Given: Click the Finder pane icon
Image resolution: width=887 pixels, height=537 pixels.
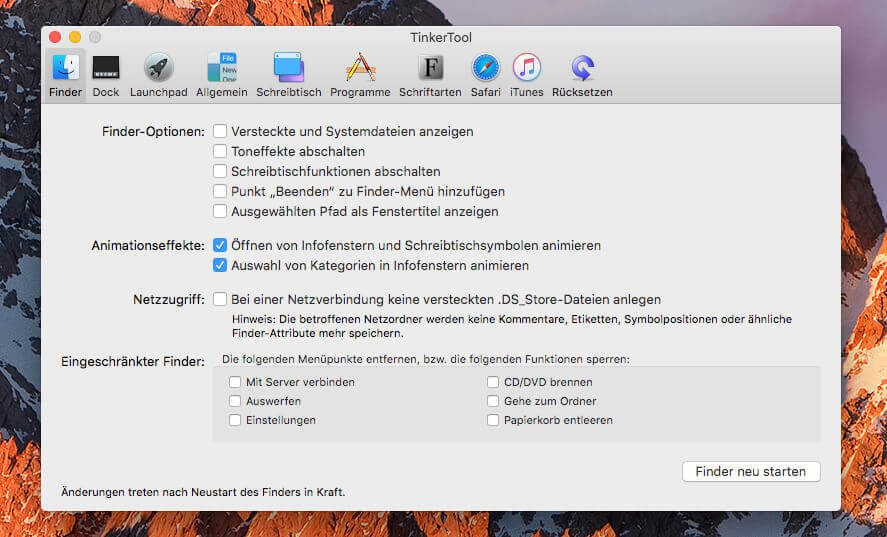Looking at the screenshot, I should (x=65, y=68).
